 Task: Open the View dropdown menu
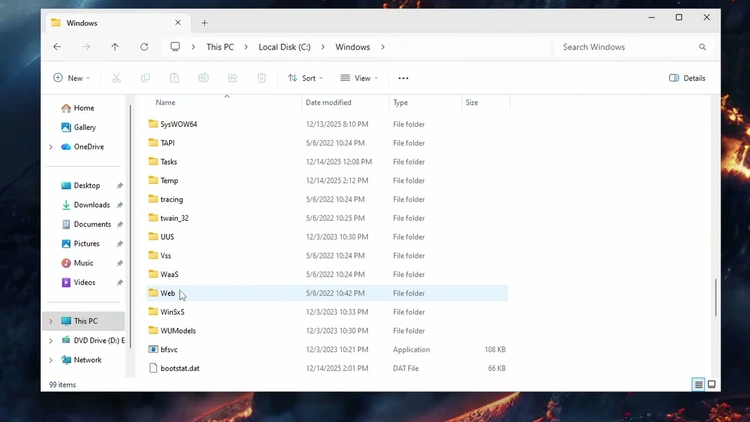coord(359,78)
